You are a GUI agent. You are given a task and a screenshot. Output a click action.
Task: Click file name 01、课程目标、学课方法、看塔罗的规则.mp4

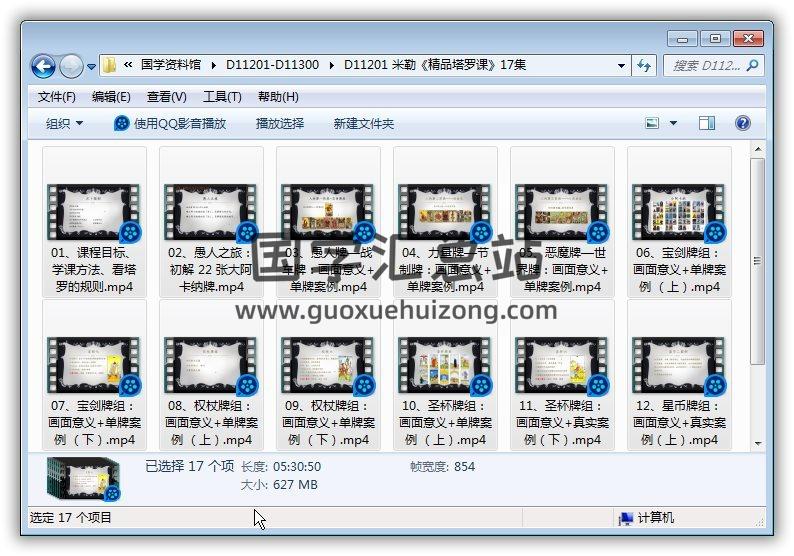click(94, 269)
